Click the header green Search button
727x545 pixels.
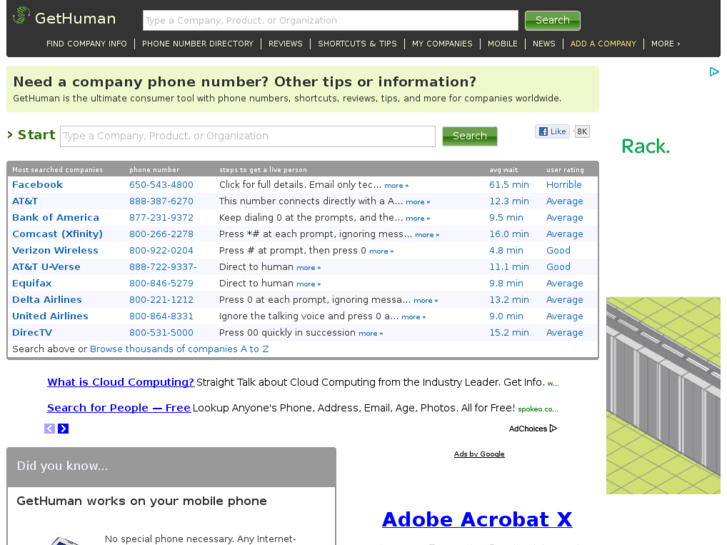(x=552, y=20)
